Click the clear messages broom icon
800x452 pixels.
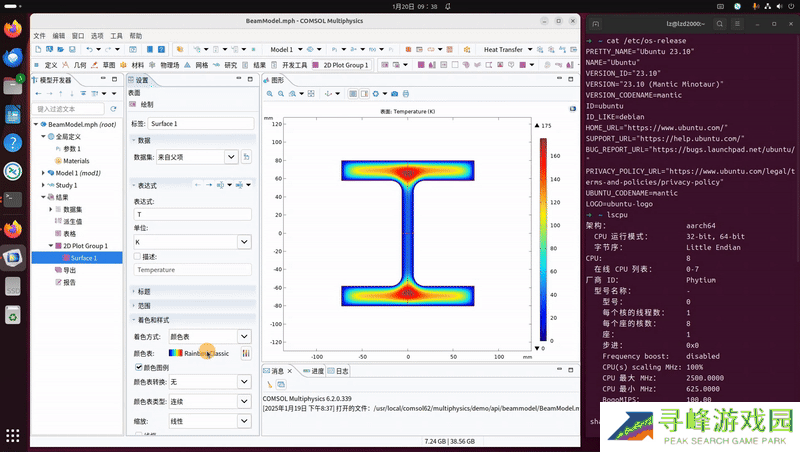269,384
